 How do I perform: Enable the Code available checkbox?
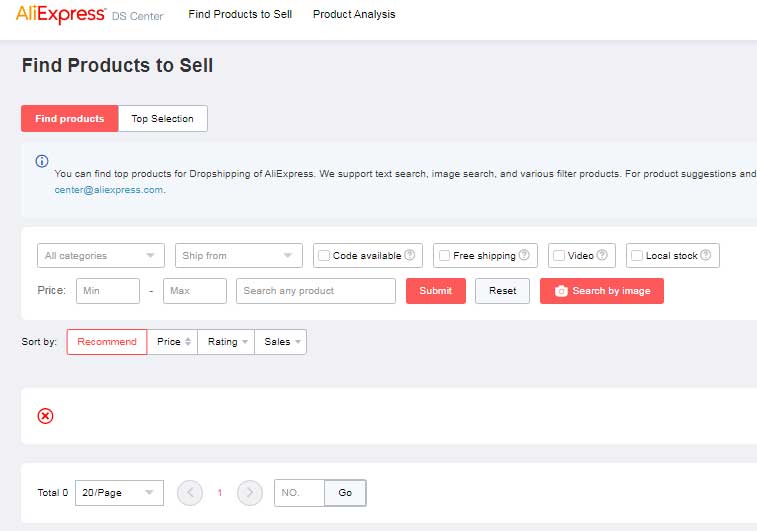[x=324, y=255]
